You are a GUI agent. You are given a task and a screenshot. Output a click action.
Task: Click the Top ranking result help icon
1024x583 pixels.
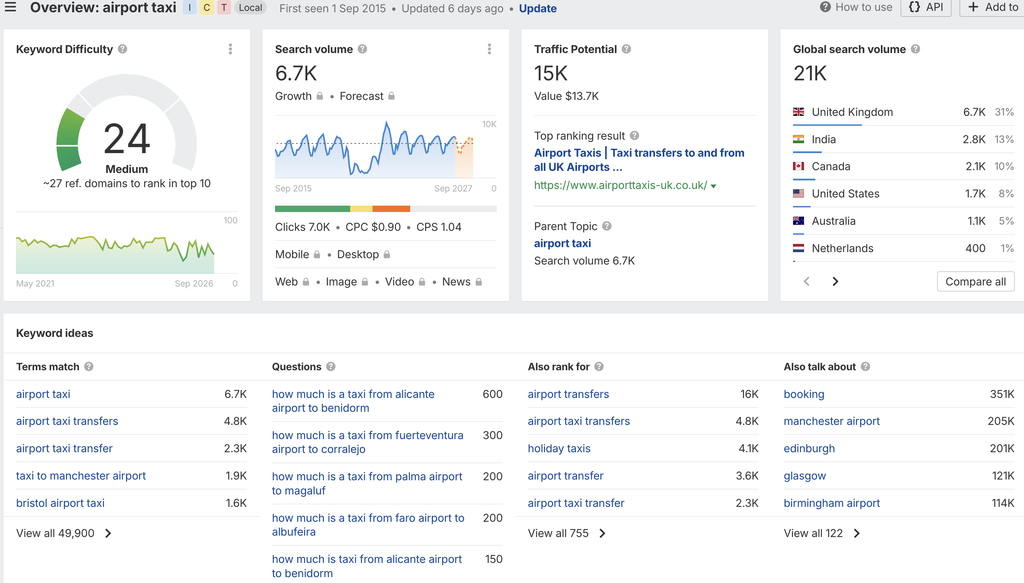[x=634, y=136]
